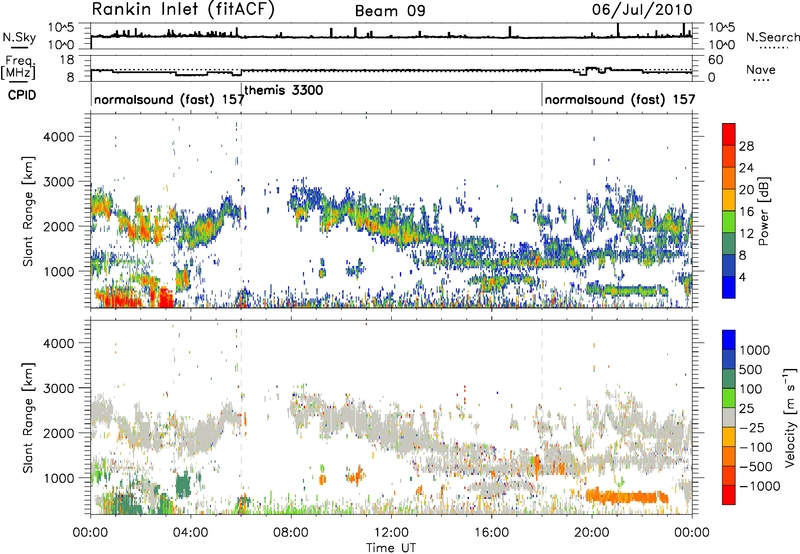Click the dark blue 4–8 dB Power colorbar segment
The image size is (800, 554).
(x=729, y=265)
